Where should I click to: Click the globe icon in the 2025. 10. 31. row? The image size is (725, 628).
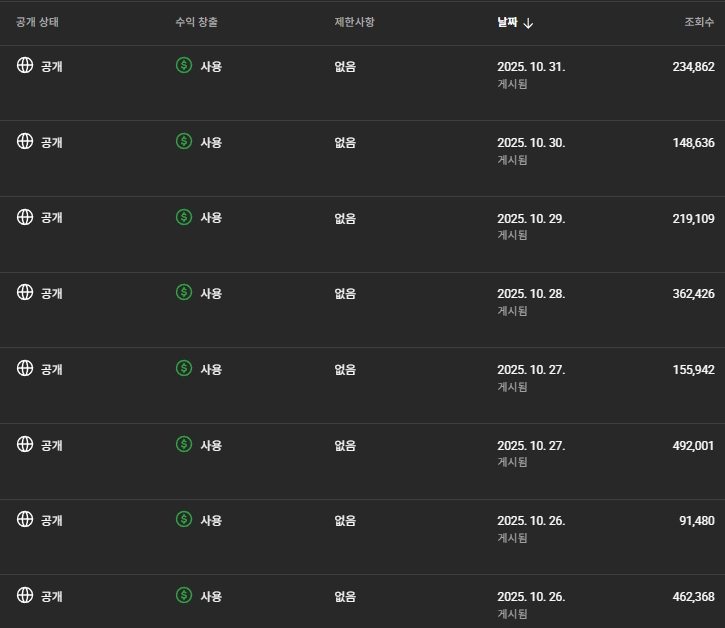pyautogui.click(x=25, y=65)
